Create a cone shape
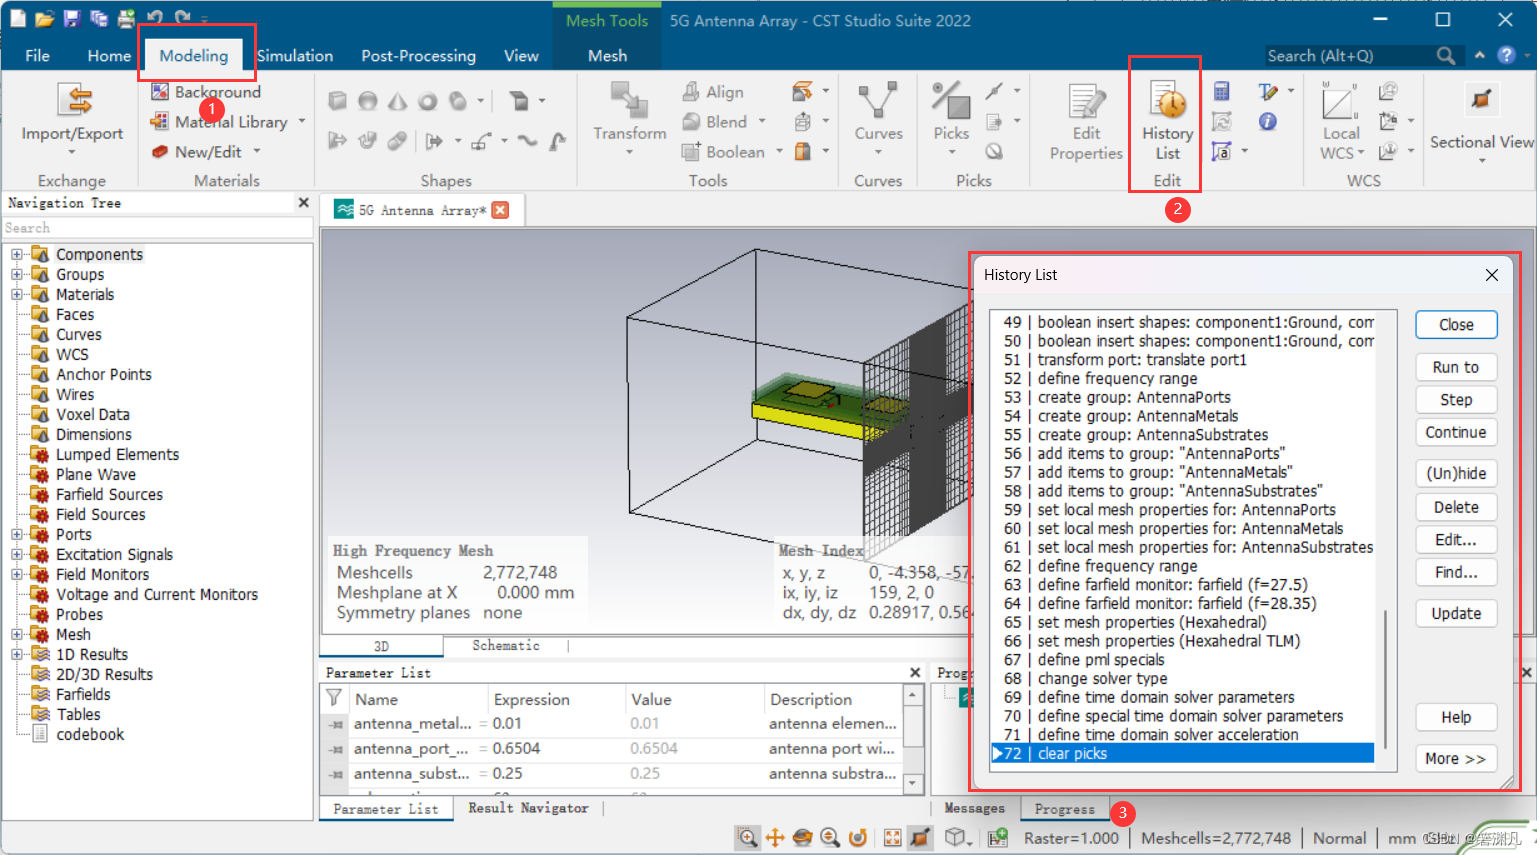The width and height of the screenshot is (1537, 855). click(398, 101)
